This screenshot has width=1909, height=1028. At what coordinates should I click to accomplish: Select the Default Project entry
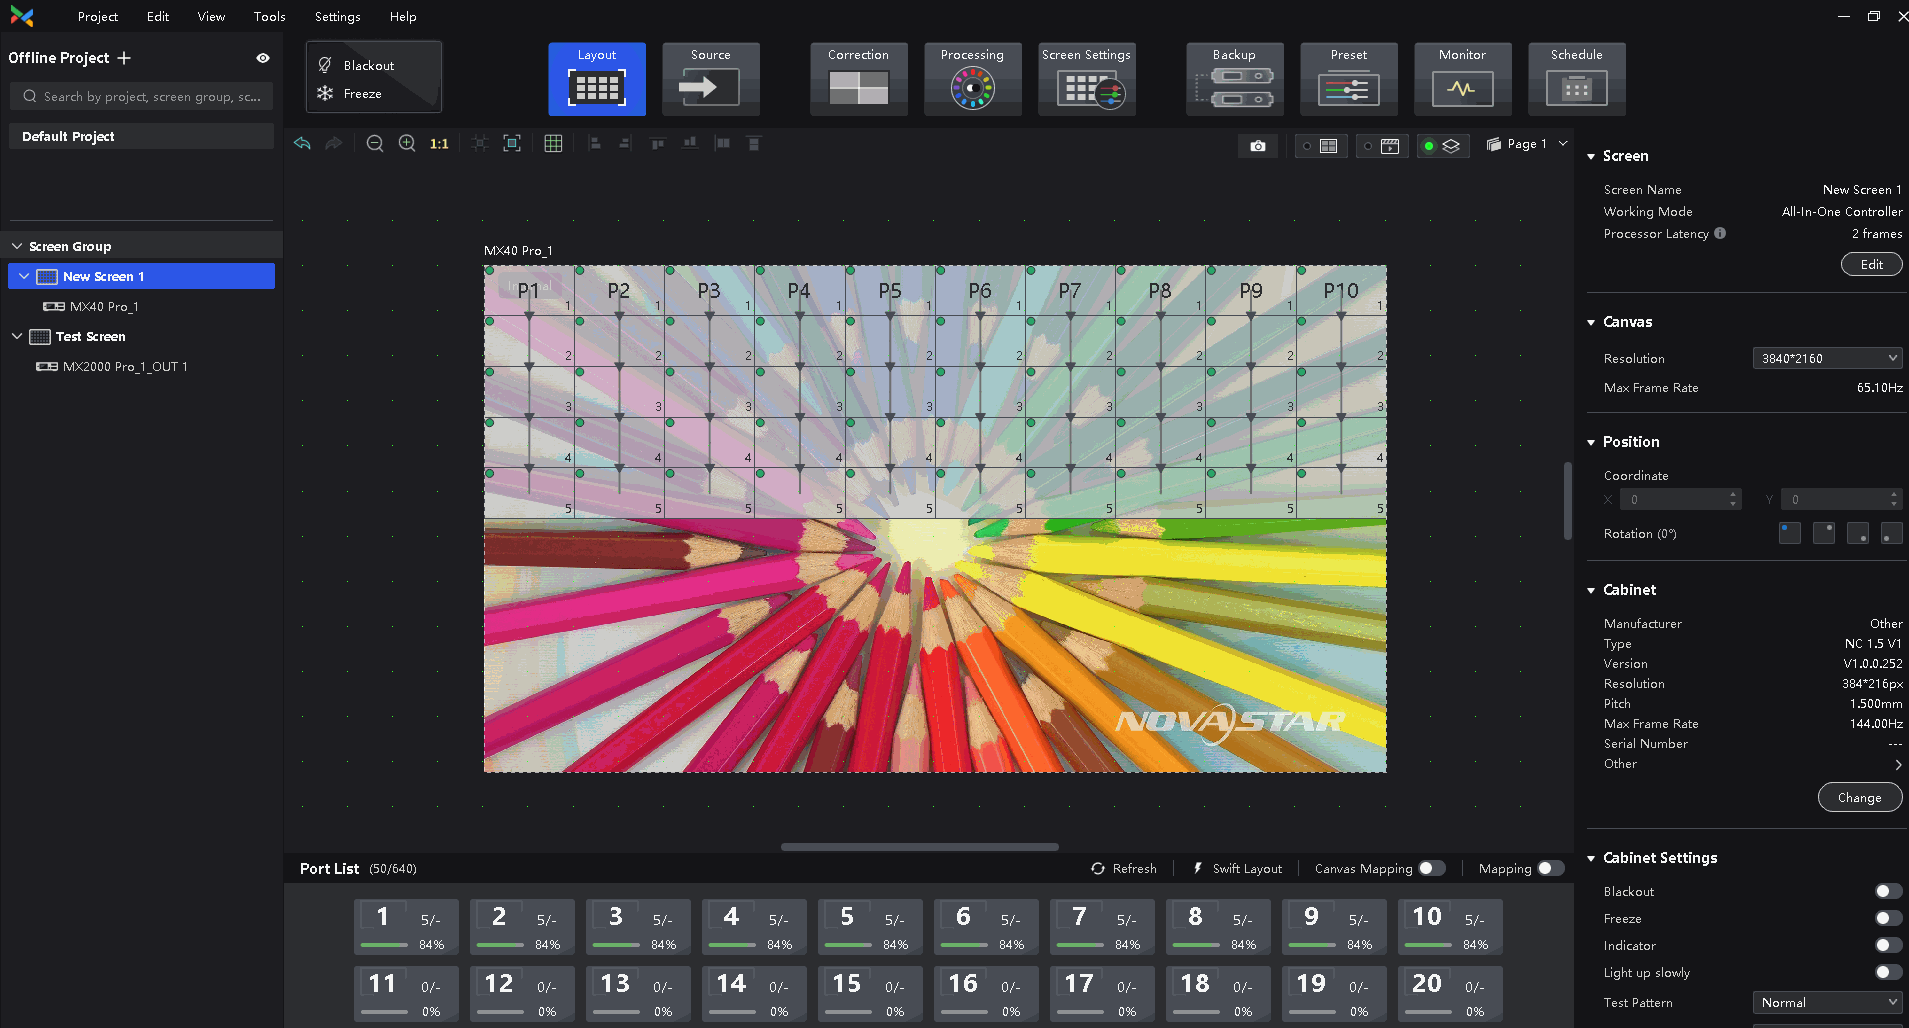pos(141,136)
